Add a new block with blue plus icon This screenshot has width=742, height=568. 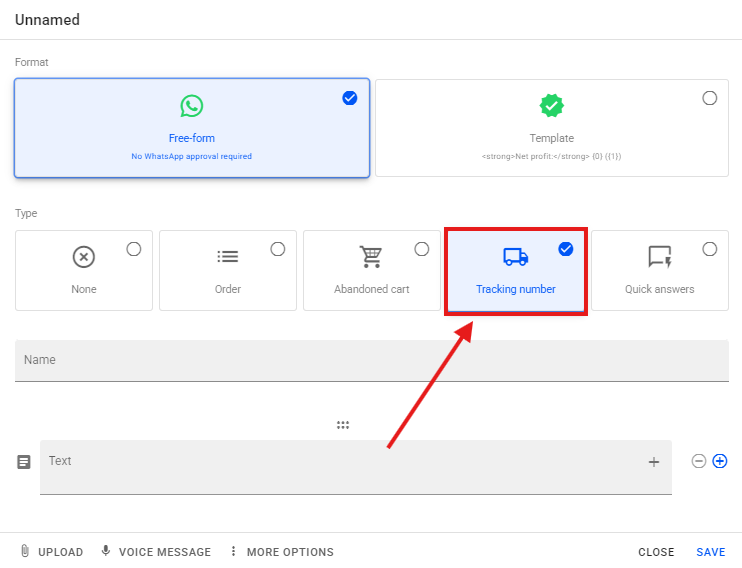point(719,461)
